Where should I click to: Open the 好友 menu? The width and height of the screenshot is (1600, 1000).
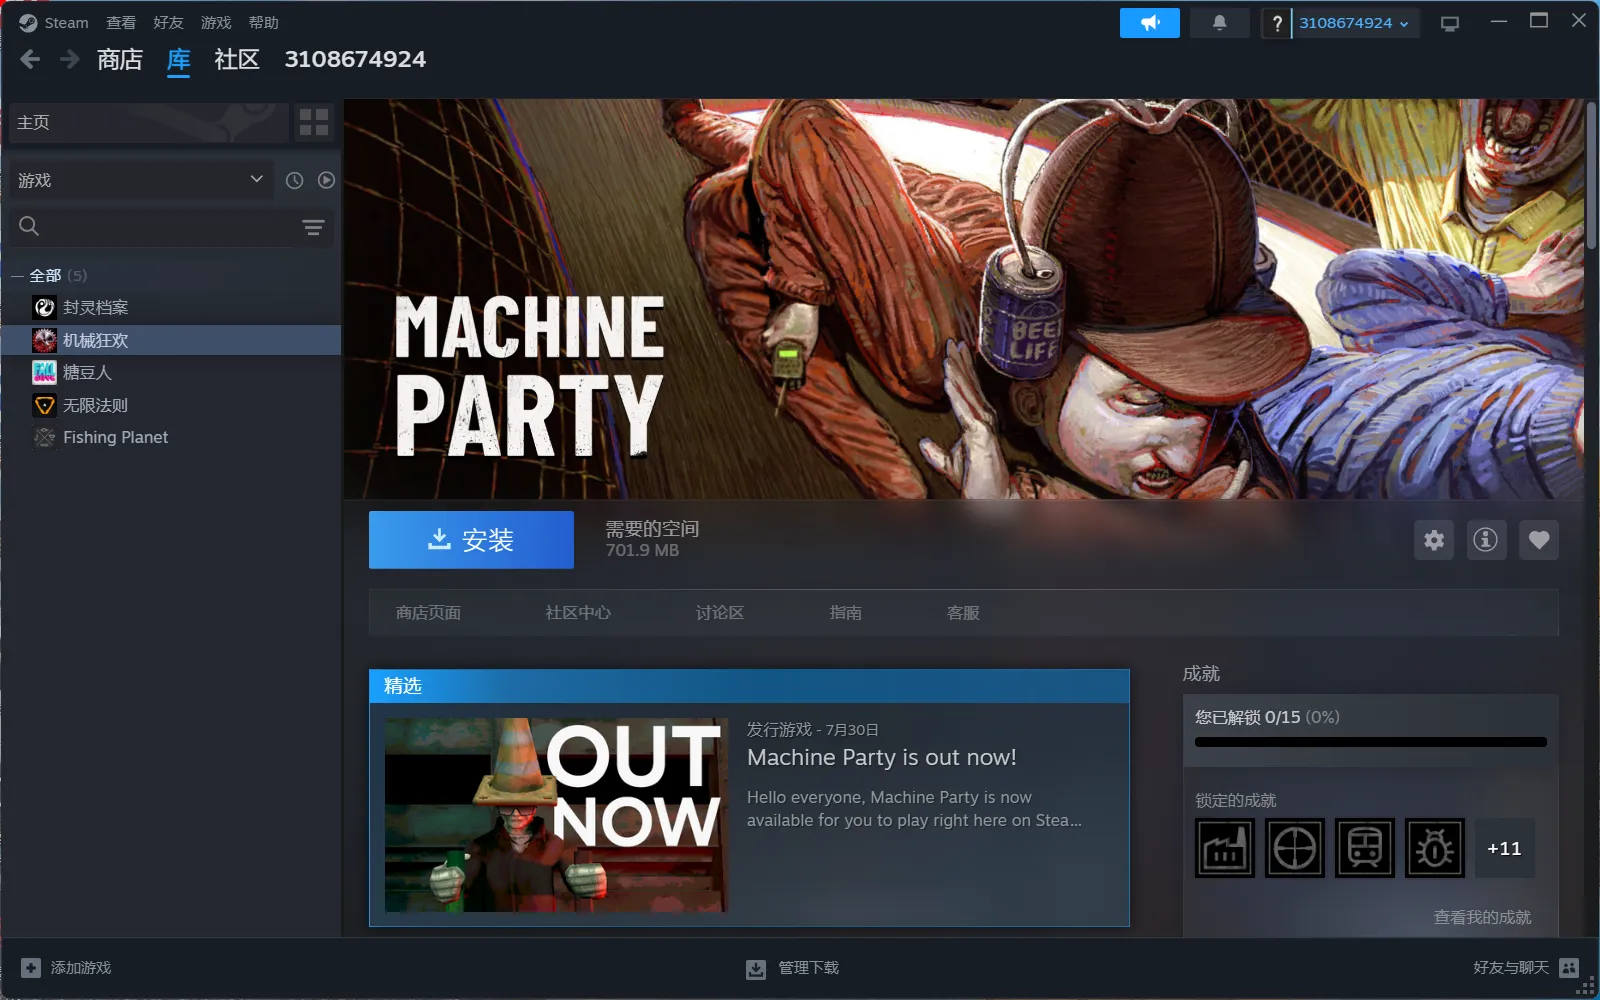(x=168, y=23)
